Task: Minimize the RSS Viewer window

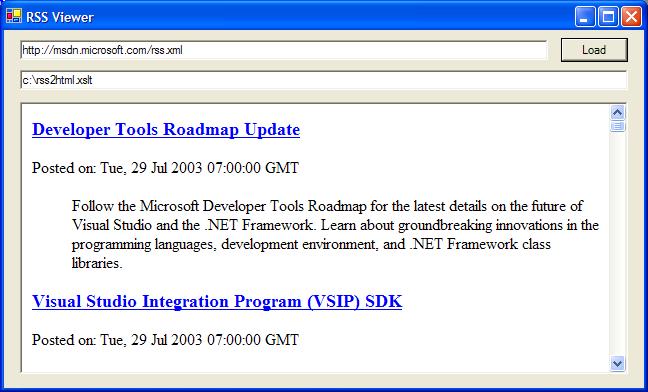Action: coord(584,17)
